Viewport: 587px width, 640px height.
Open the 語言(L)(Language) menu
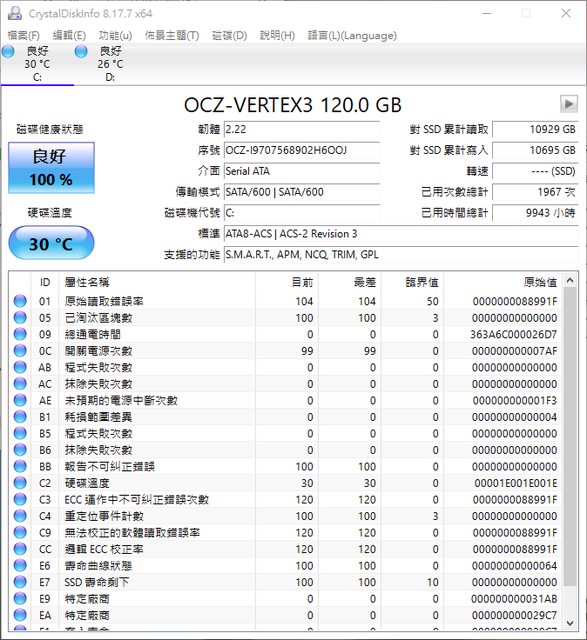click(352, 36)
